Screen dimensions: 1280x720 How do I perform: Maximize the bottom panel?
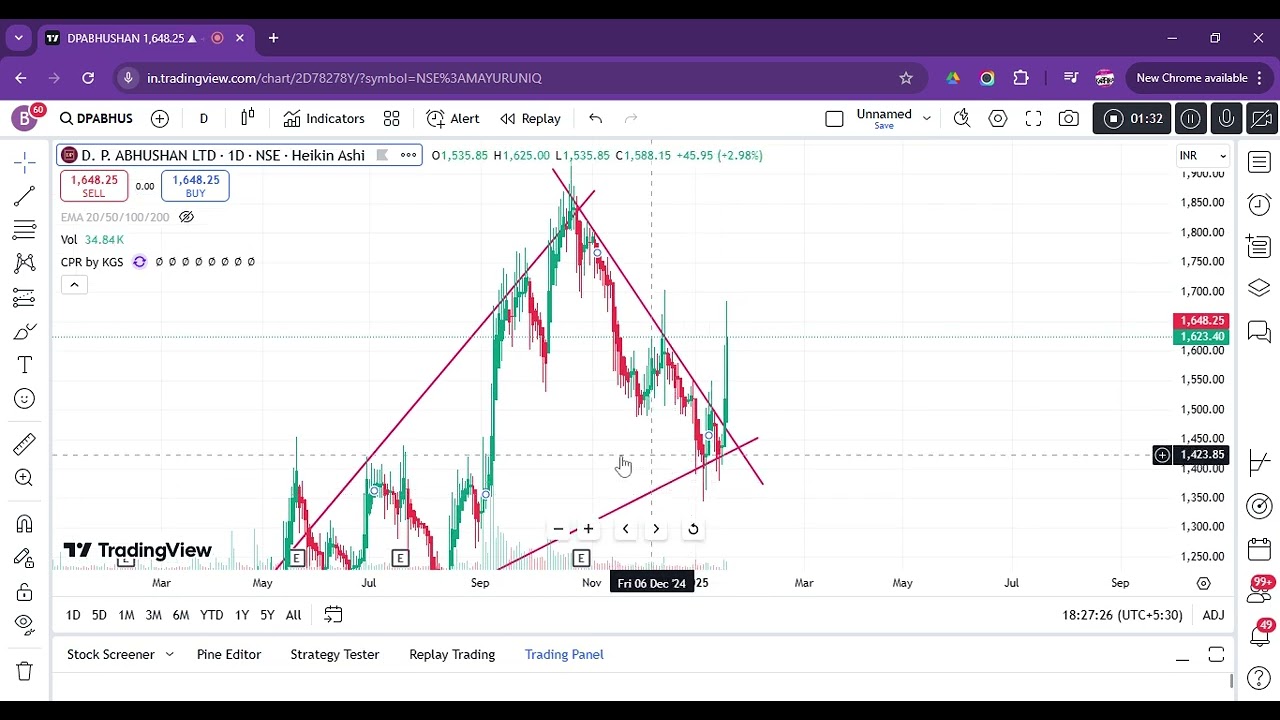click(1216, 655)
